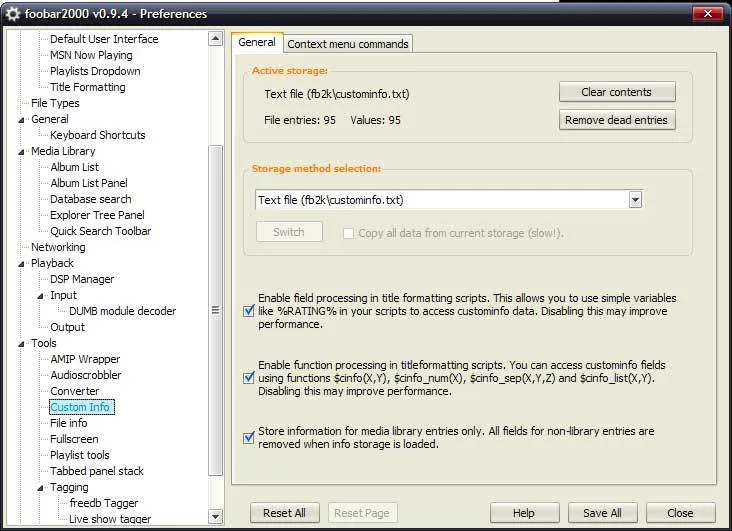The height and width of the screenshot is (531, 732).
Task: Select Output tree item
Action: point(68,327)
